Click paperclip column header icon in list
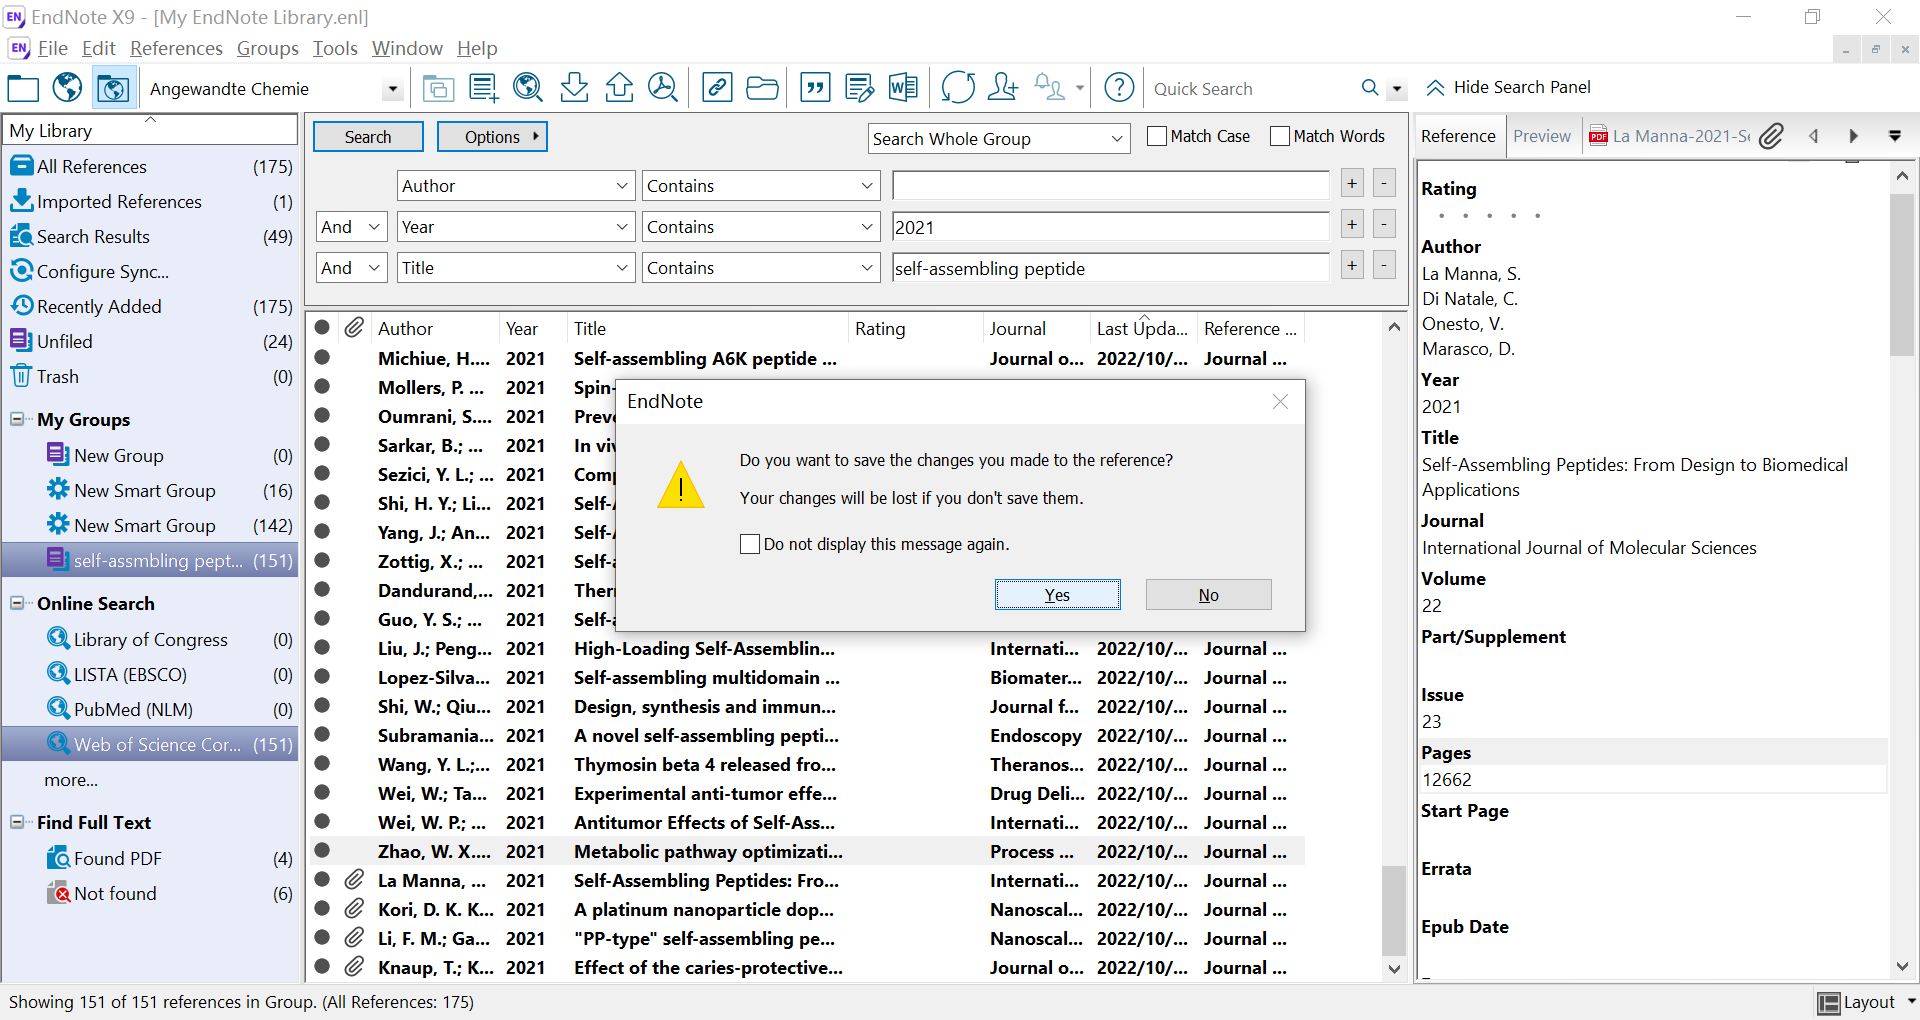Image resolution: width=1920 pixels, height=1020 pixels. (354, 328)
